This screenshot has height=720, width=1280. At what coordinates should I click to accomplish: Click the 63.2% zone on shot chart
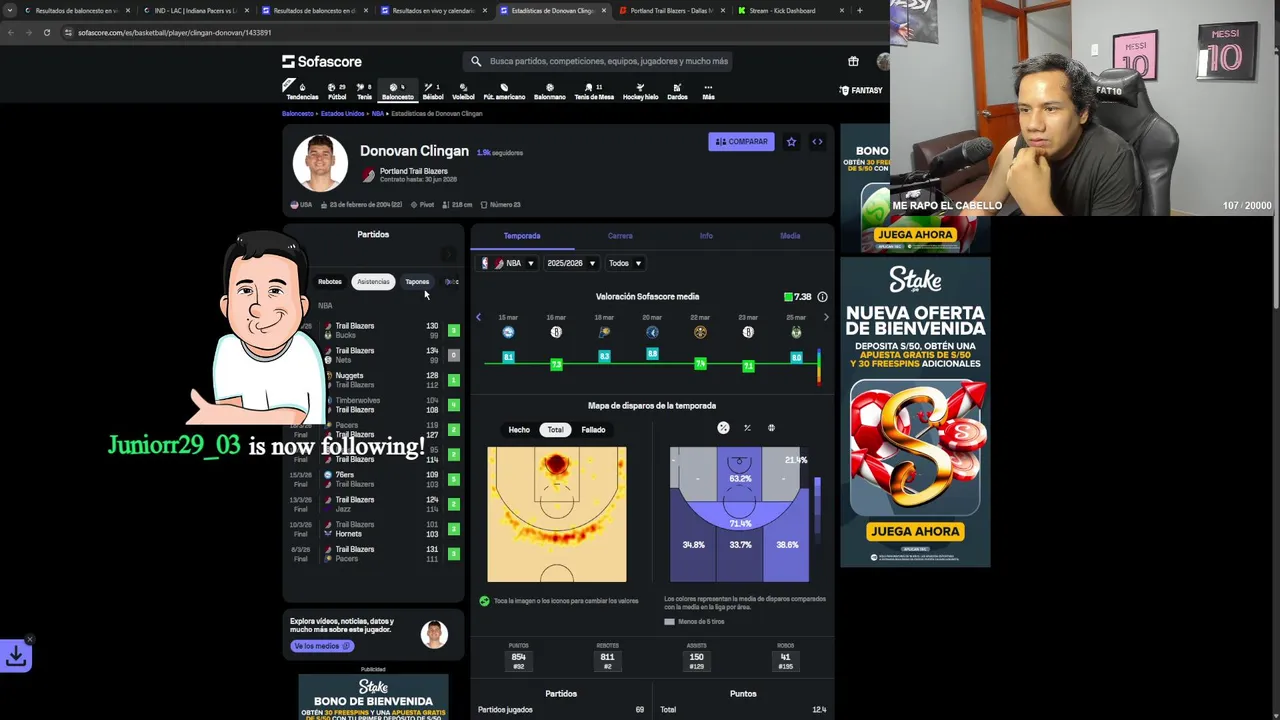click(x=739, y=479)
